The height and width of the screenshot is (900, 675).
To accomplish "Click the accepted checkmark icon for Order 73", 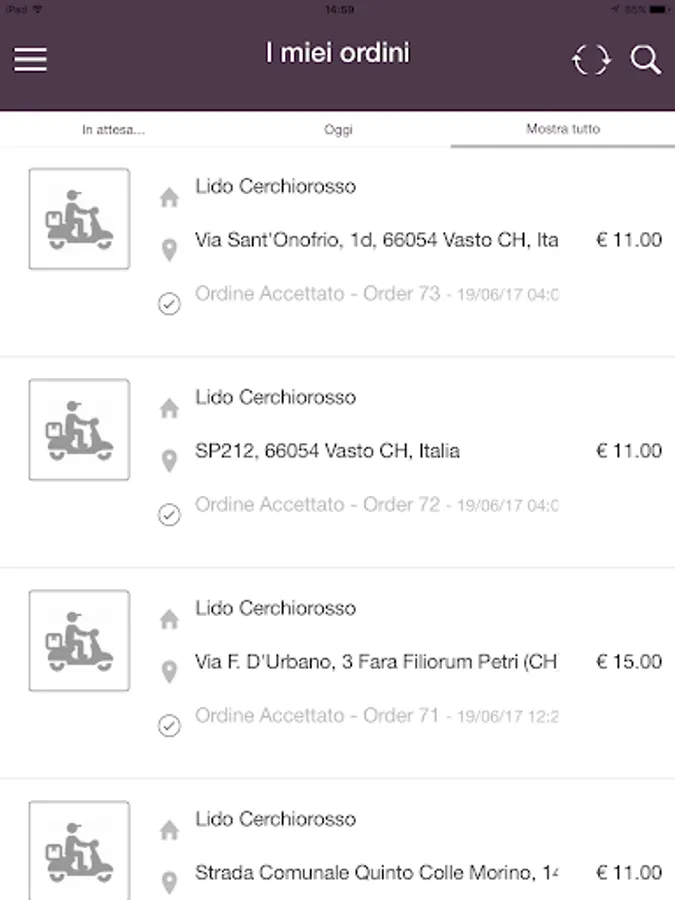I will (x=169, y=304).
